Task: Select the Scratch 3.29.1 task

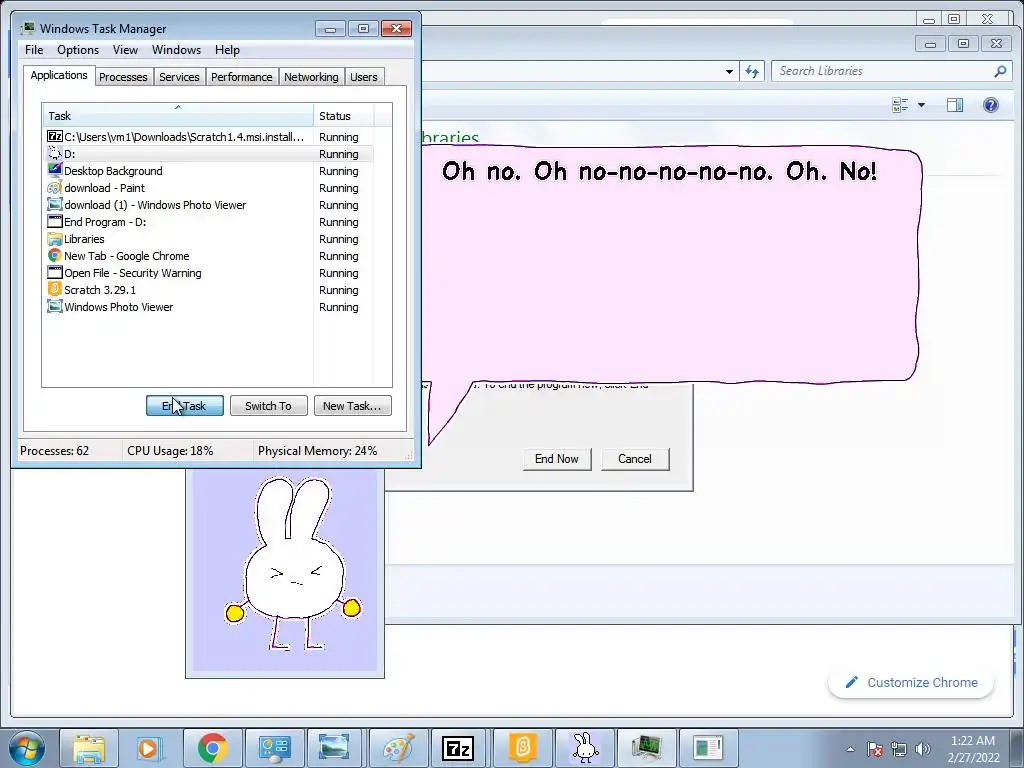Action: (x=209, y=289)
